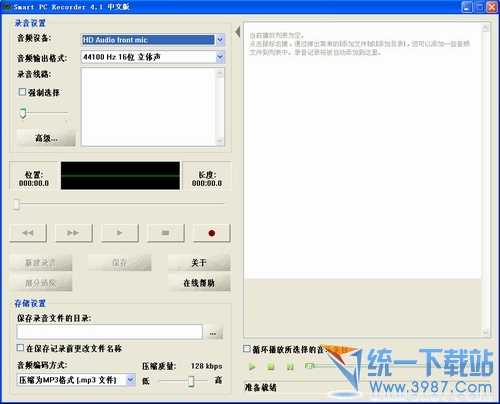
Task: Click the 位置 000:00.0 readout
Action: 34,179
